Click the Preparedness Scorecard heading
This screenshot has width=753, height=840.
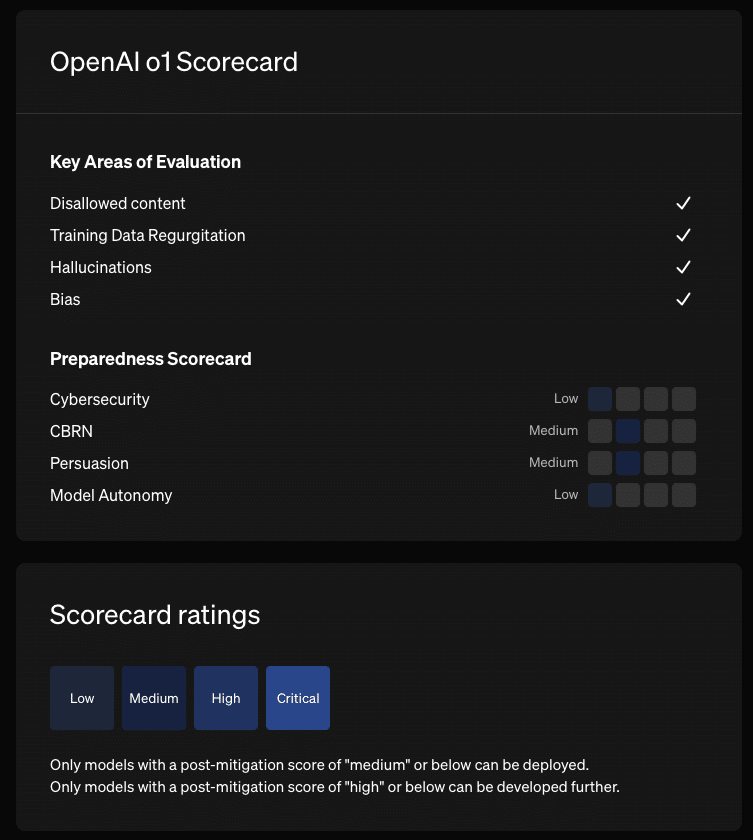151,358
